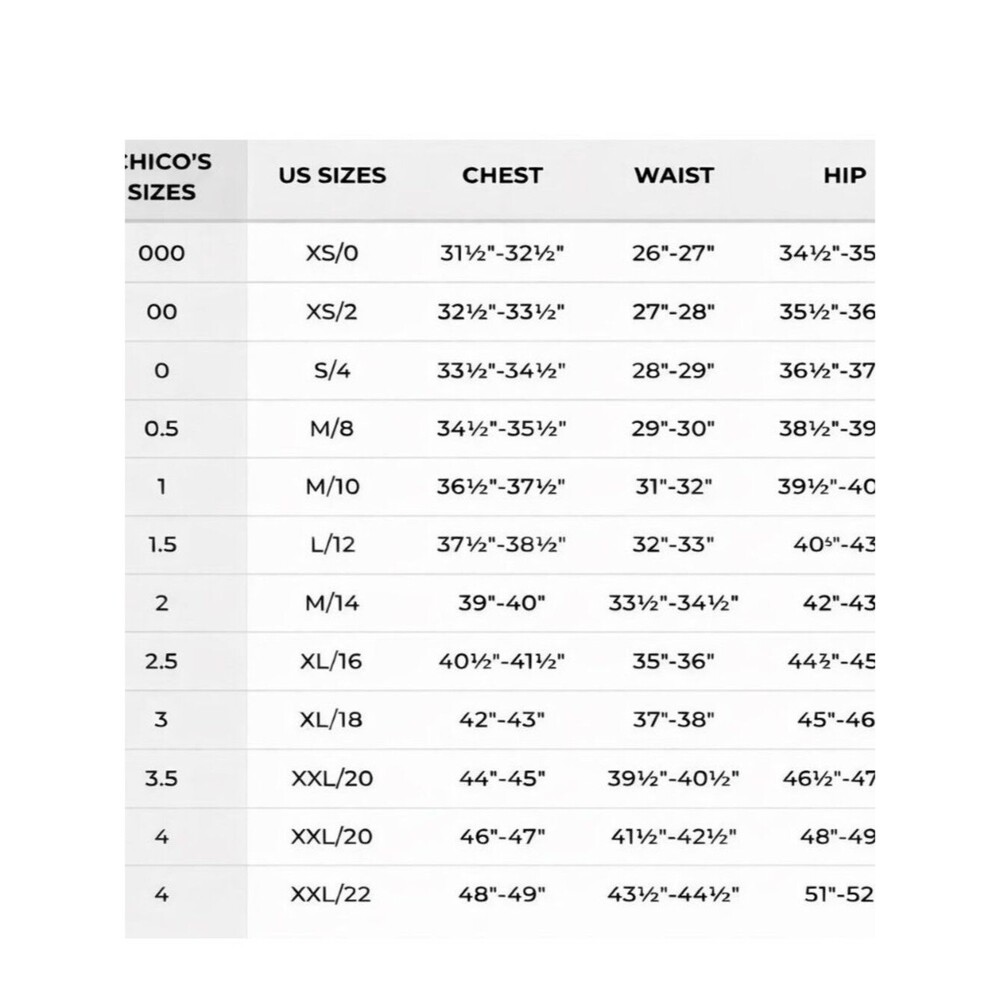
Task: Select the L/12 size cell
Action: [x=332, y=545]
